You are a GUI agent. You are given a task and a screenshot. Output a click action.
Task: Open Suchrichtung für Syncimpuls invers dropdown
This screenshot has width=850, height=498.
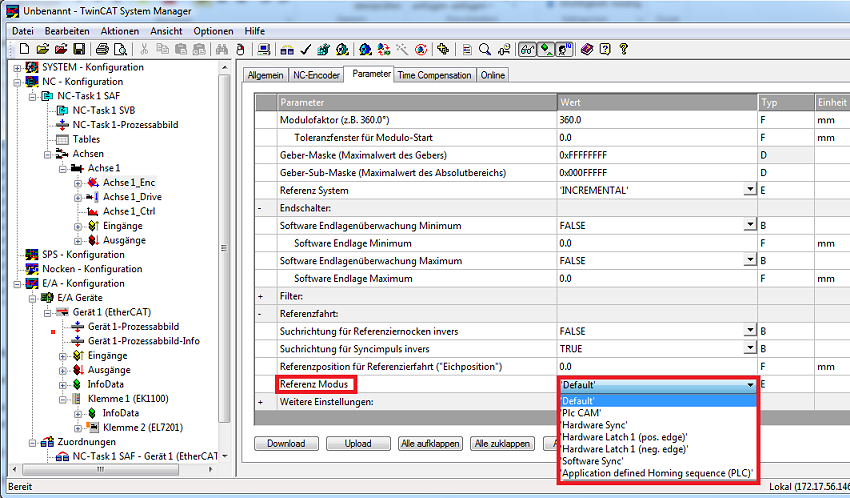tap(750, 347)
